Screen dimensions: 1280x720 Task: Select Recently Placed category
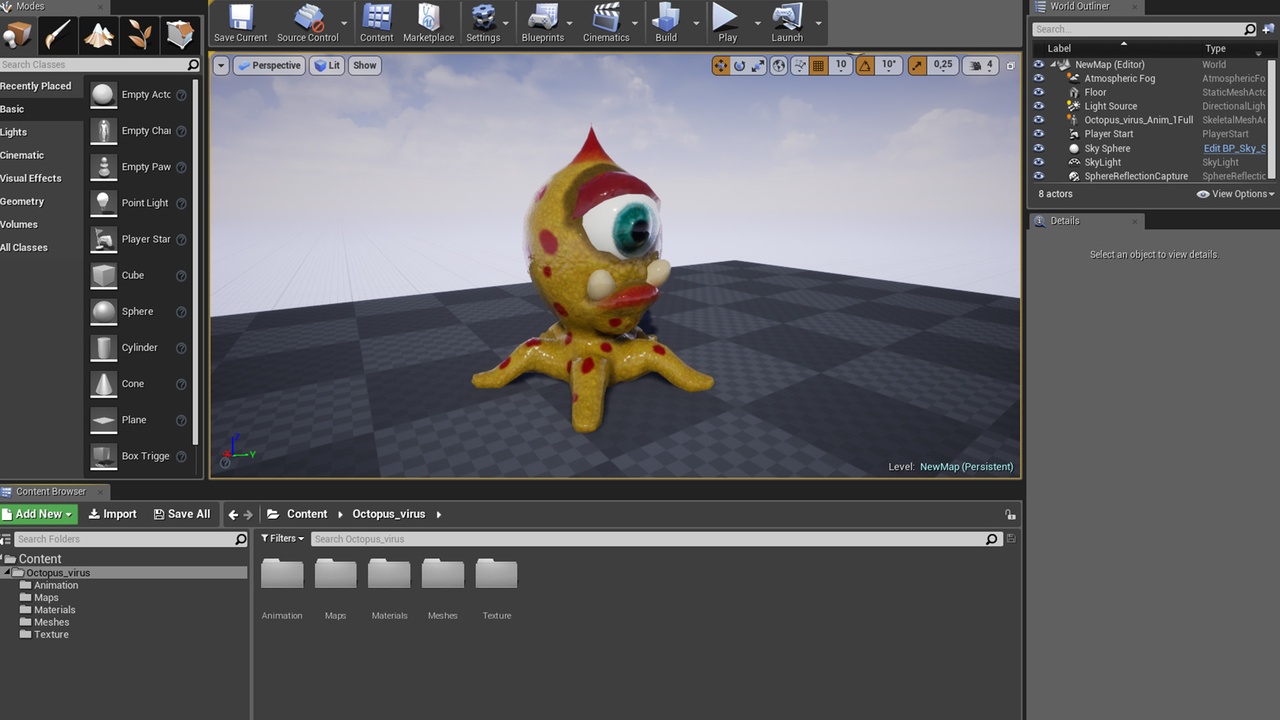pyautogui.click(x=36, y=86)
